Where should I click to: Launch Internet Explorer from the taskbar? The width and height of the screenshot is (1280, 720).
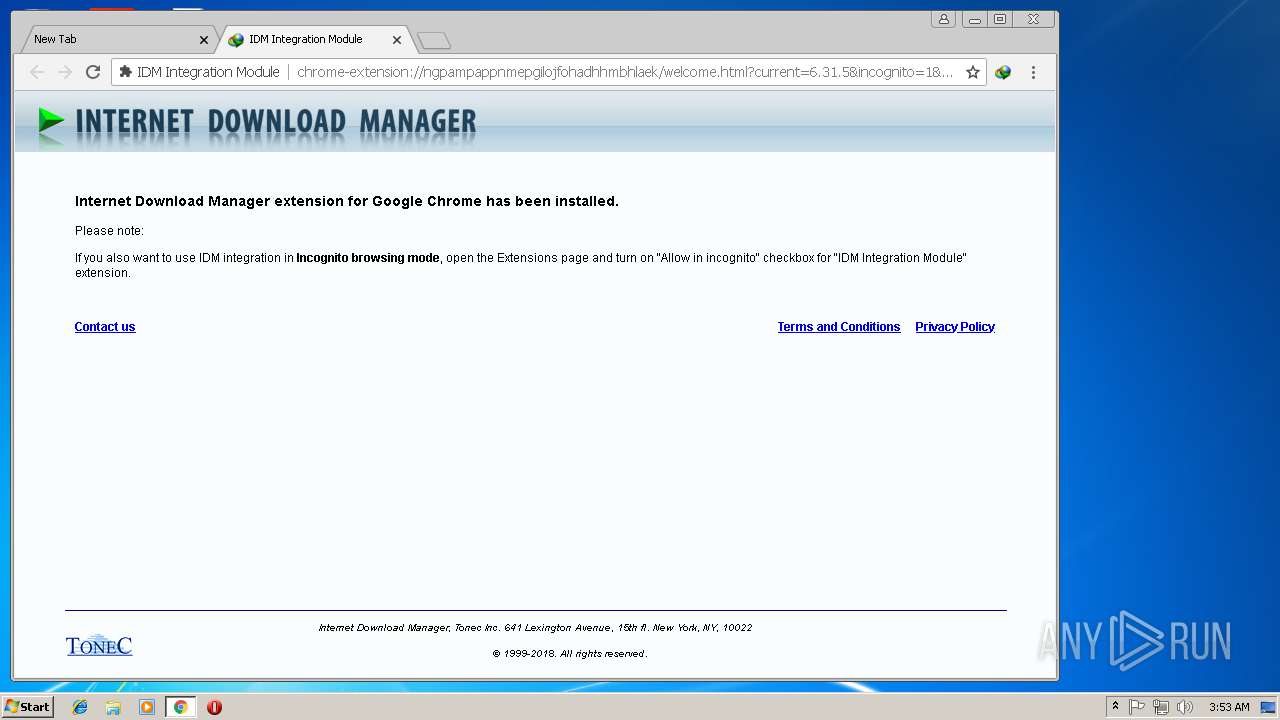tap(80, 707)
